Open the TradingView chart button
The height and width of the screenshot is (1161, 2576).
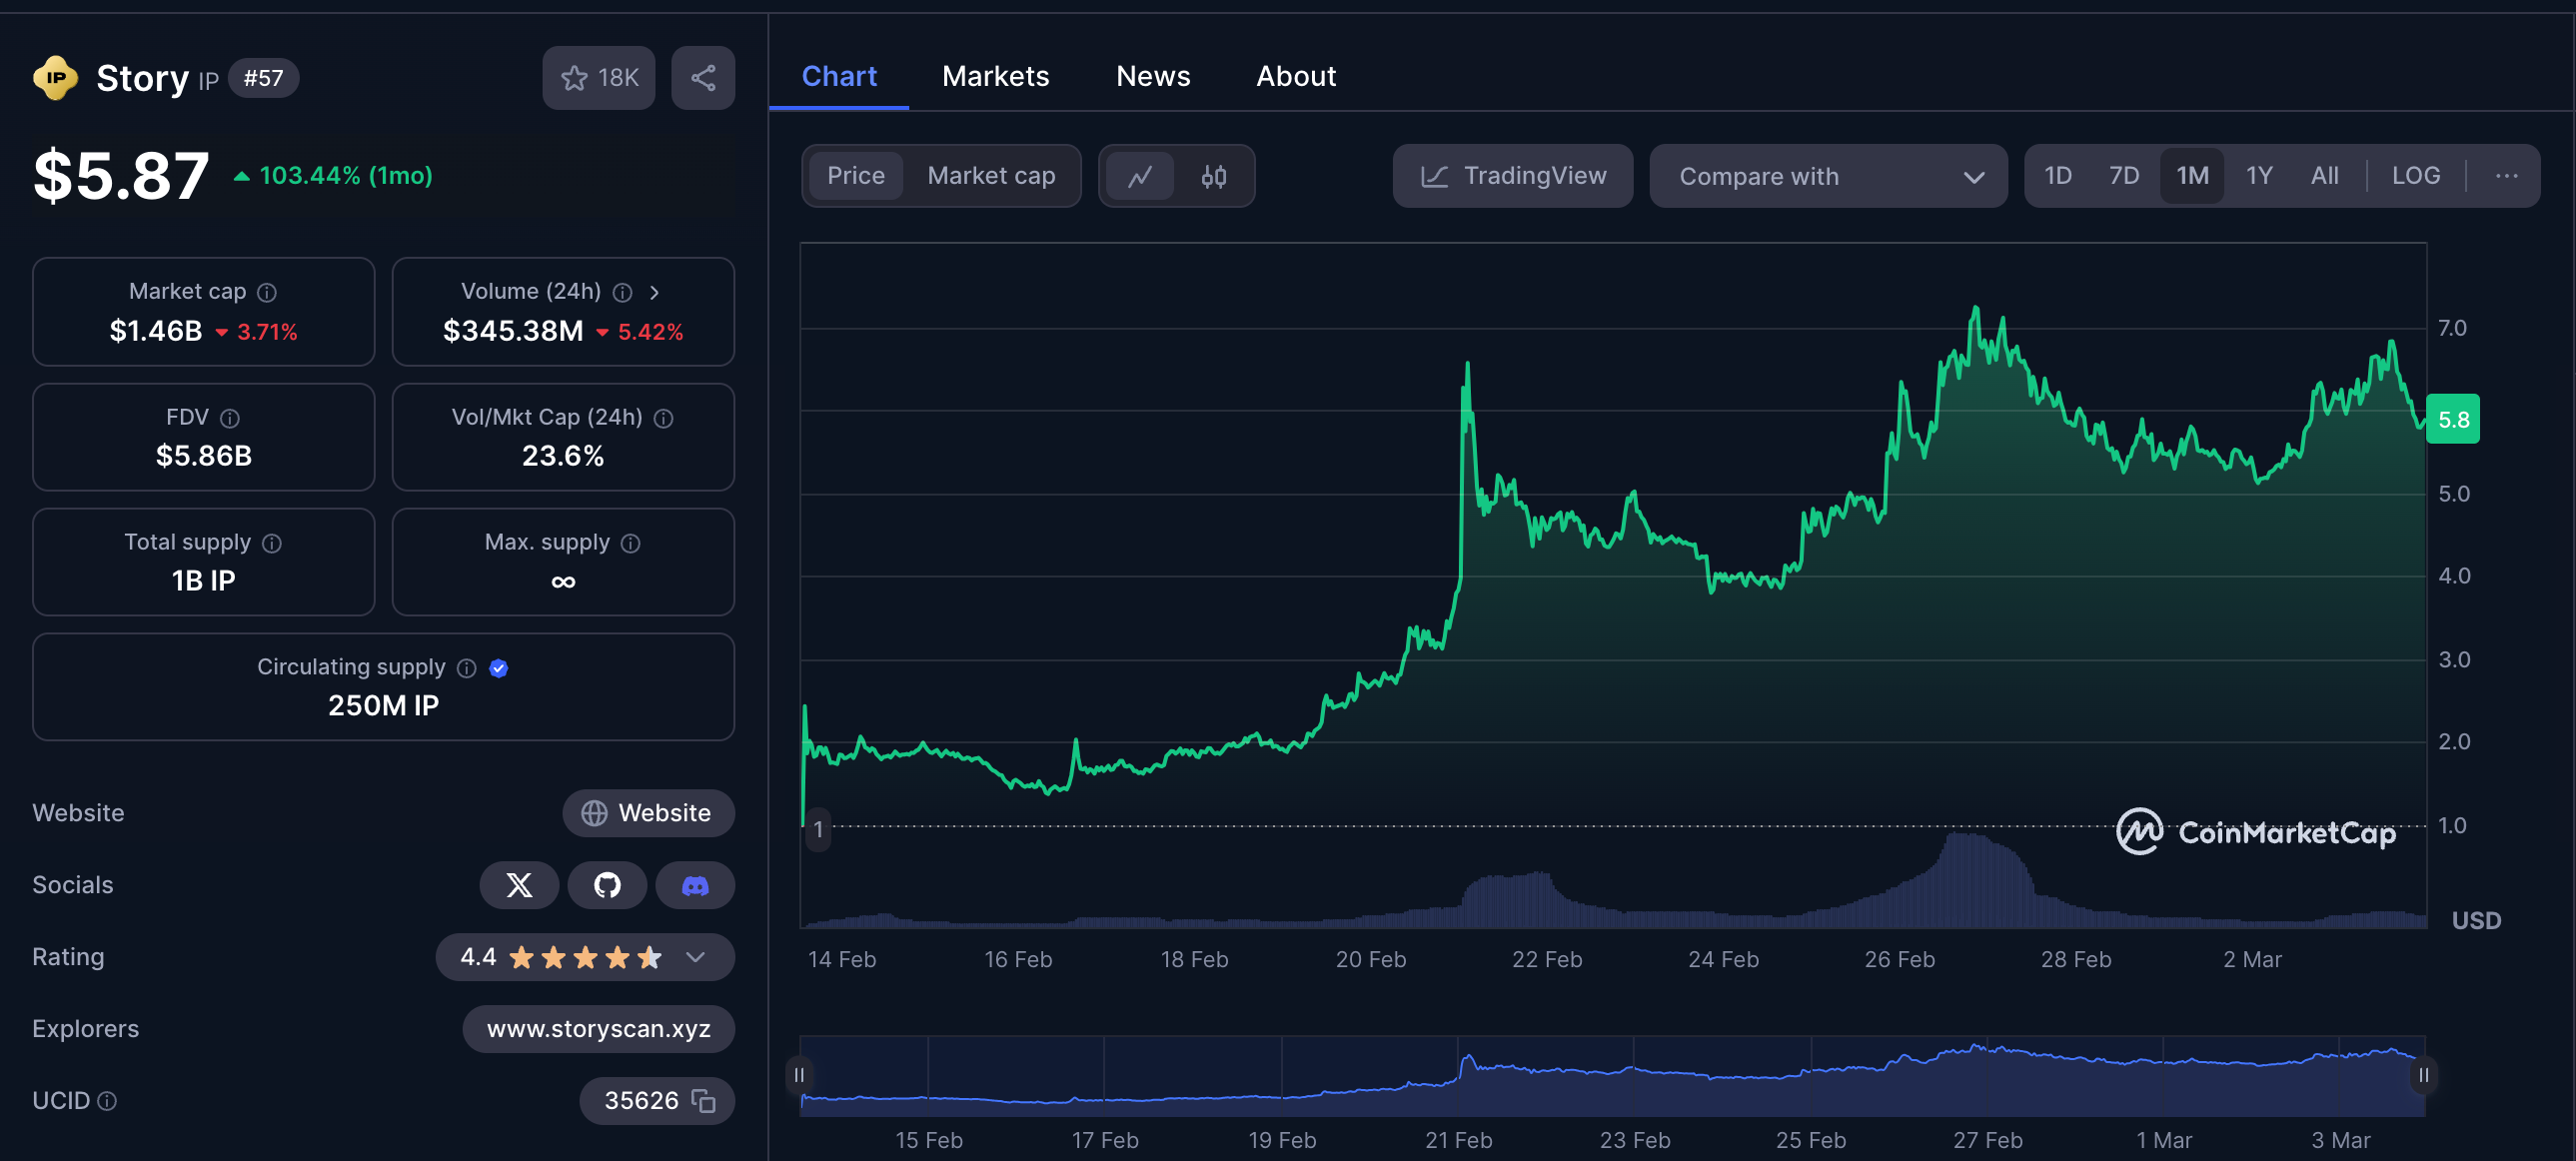[x=1513, y=176]
